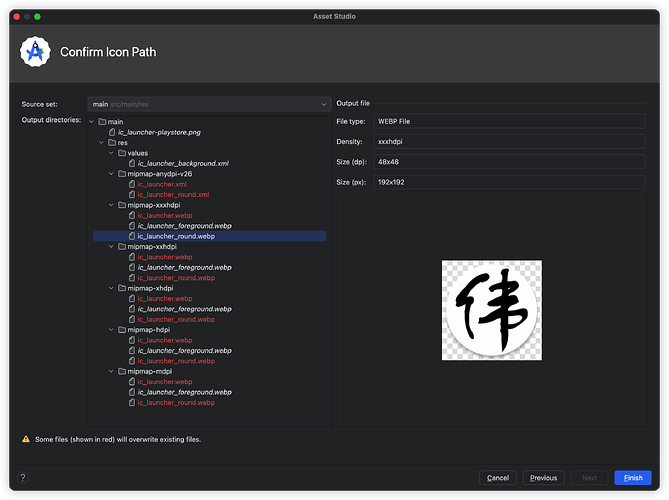
Task: Click the warning triangle icon
Action: [26, 439]
